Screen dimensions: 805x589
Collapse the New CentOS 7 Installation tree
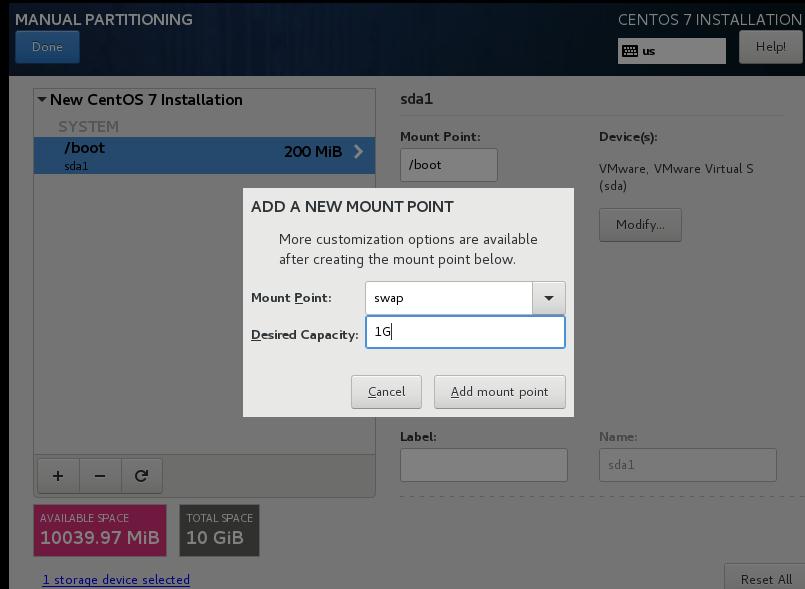point(42,100)
